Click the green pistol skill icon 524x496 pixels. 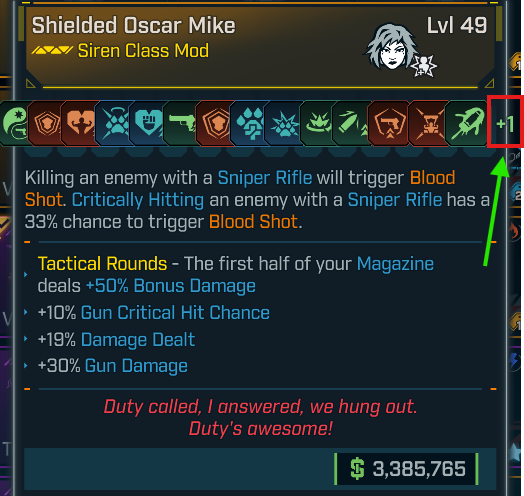coord(181,123)
